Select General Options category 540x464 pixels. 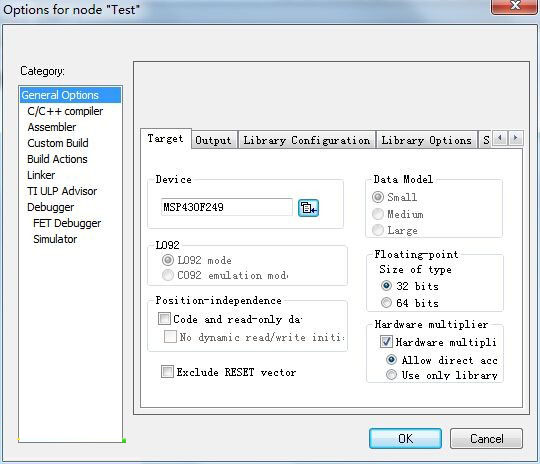pyautogui.click(x=70, y=95)
